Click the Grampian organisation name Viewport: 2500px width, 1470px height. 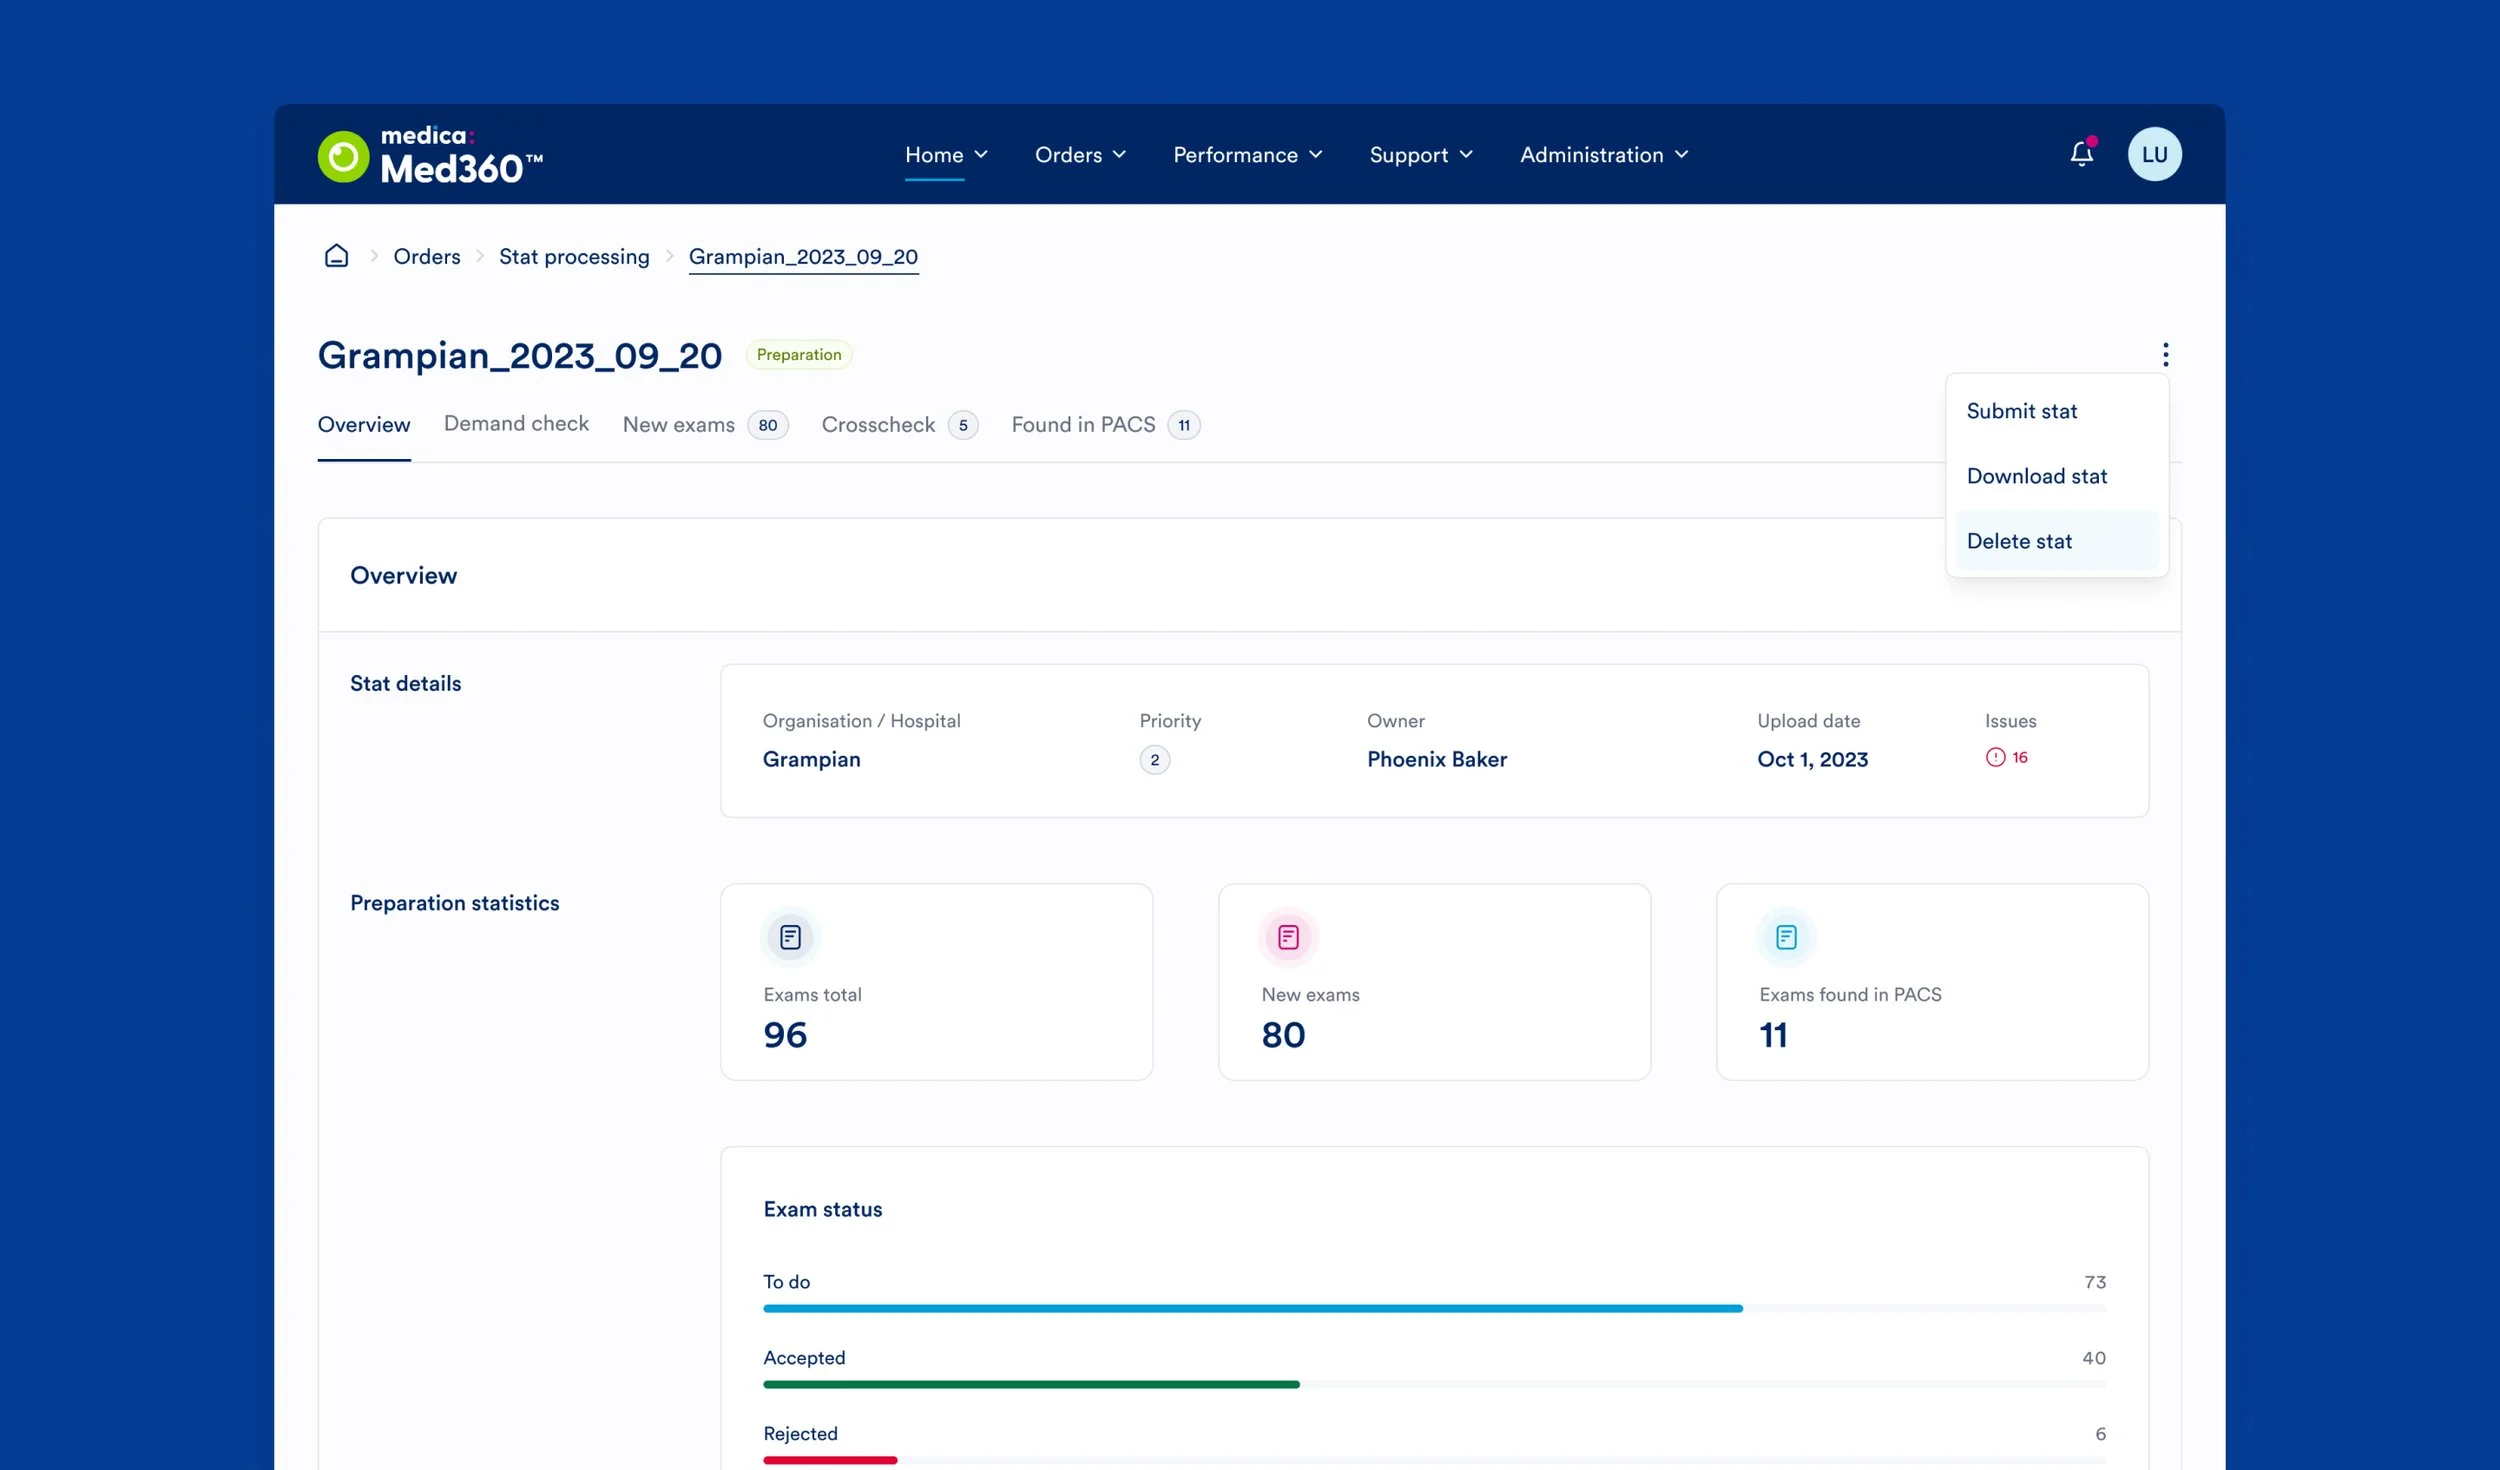click(x=811, y=759)
